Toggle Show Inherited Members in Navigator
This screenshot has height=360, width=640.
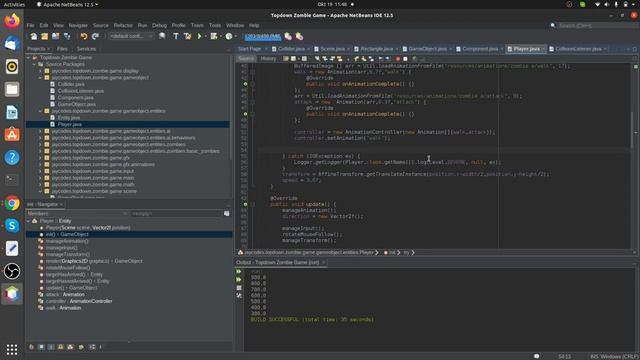click(31, 347)
